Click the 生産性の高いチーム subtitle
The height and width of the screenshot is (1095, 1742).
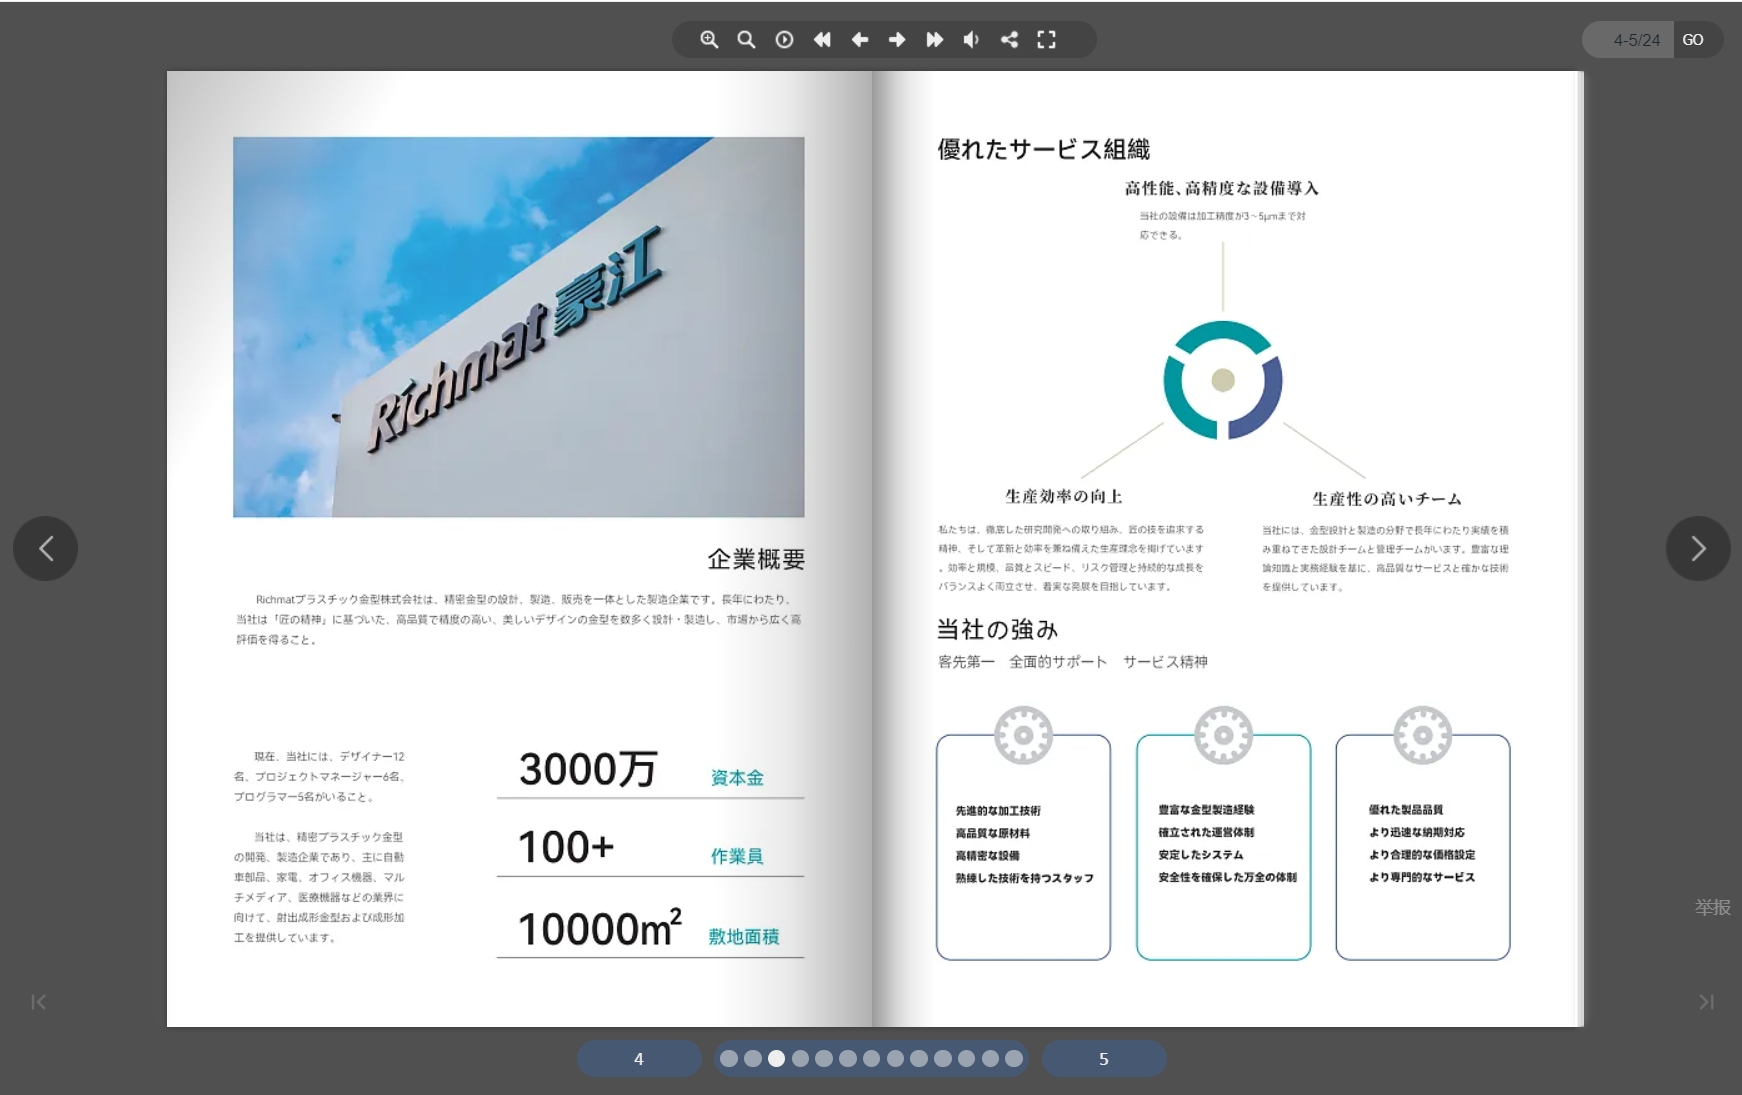coord(1386,498)
